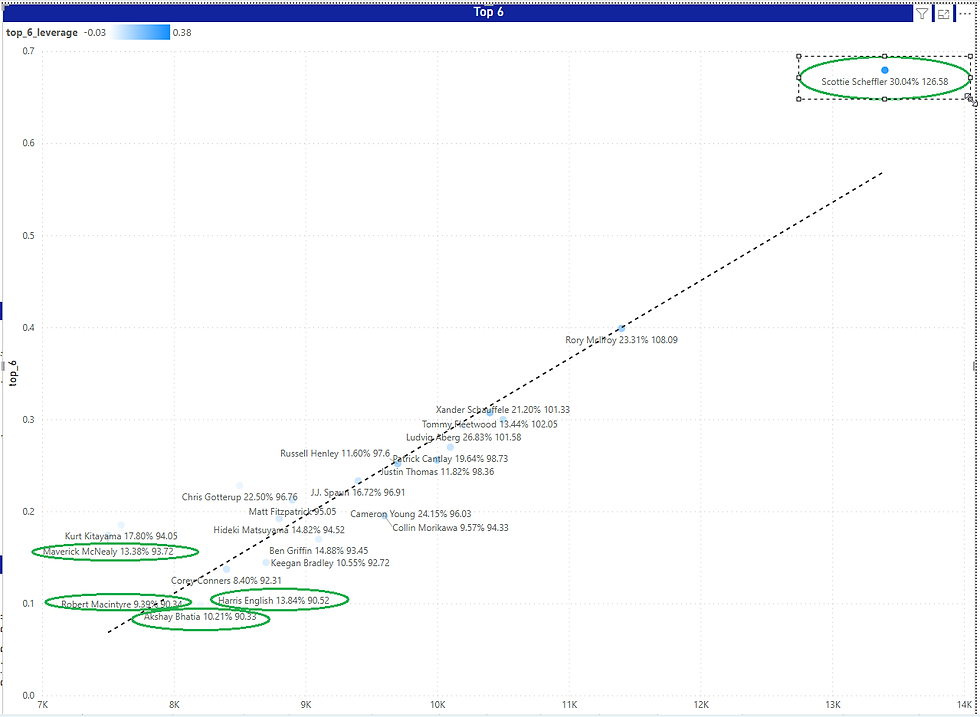This screenshot has width=980, height=717.
Task: Click the Maverick McNealy 13.38% 93.72 label
Action: 108,552
